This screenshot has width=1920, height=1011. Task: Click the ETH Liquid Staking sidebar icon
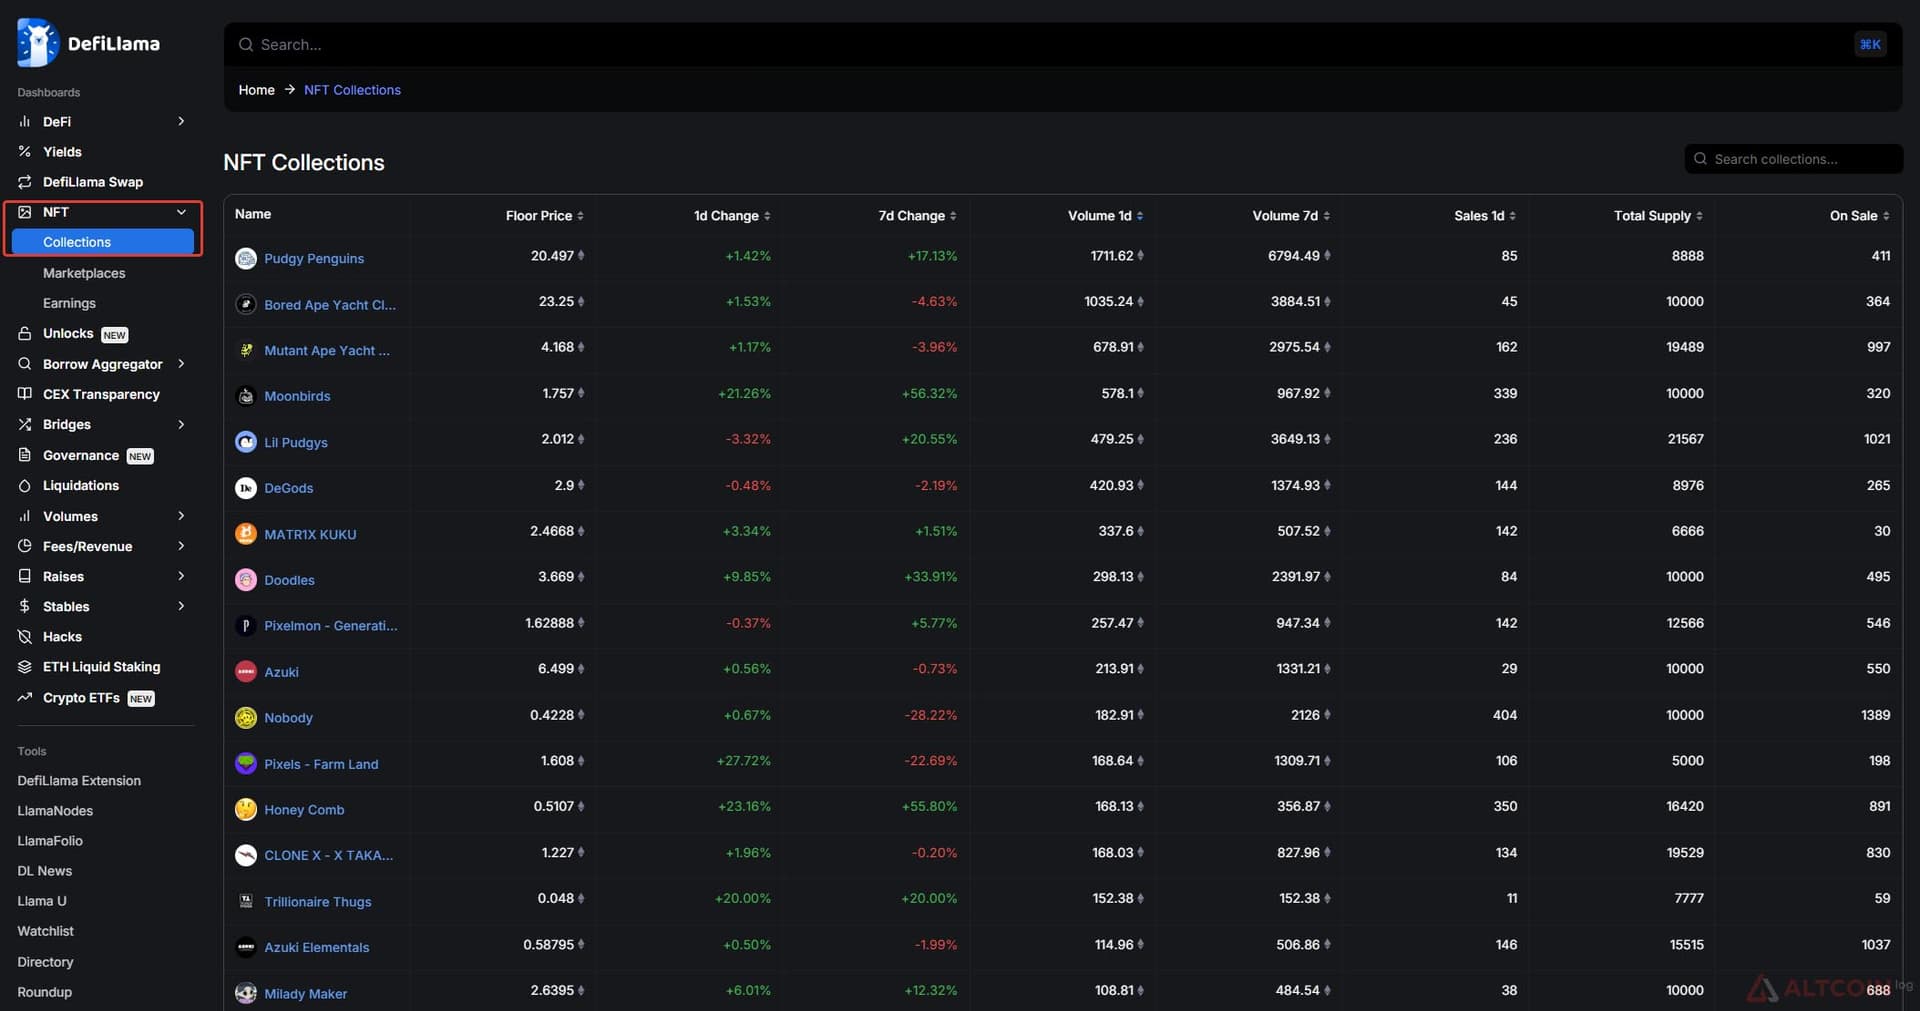25,667
